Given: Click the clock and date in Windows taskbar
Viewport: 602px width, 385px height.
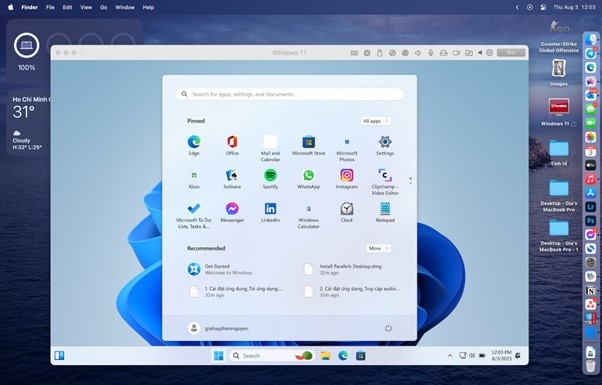Looking at the screenshot, I should click(x=501, y=355).
